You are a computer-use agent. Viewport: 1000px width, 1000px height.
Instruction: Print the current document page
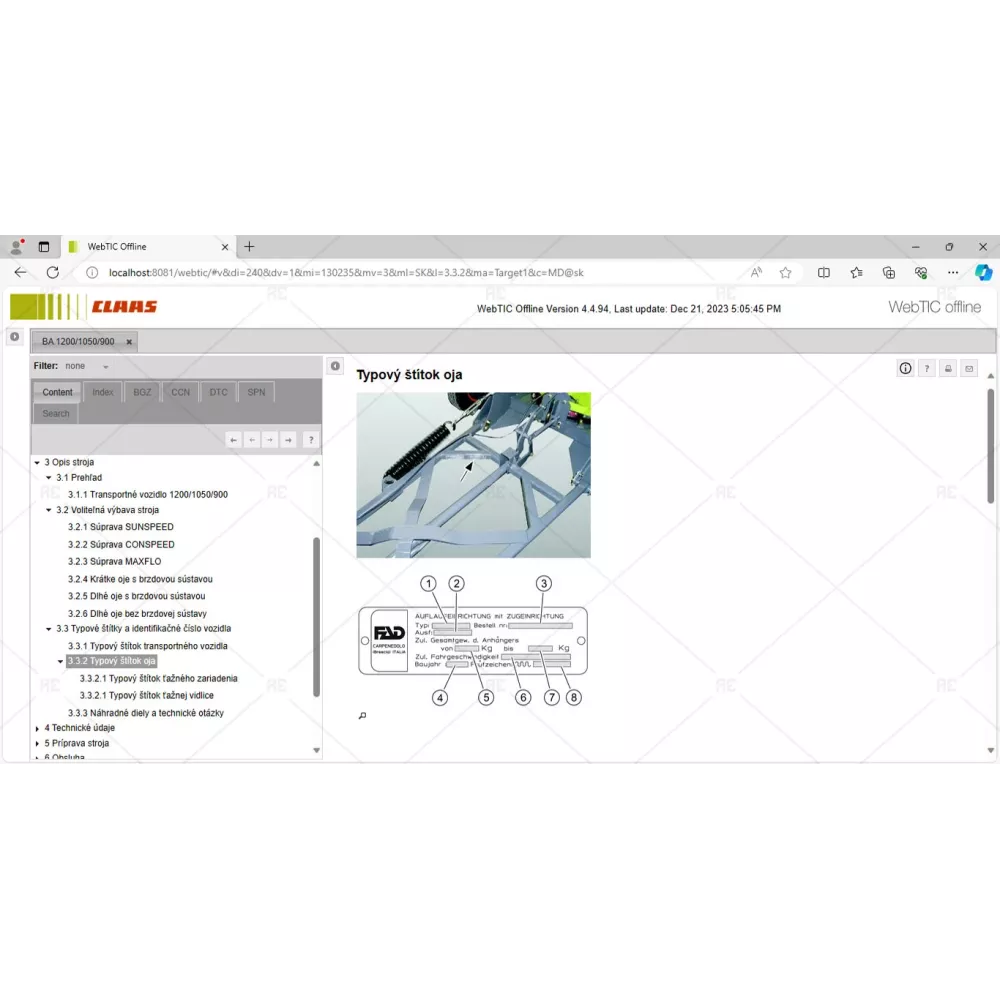coord(948,368)
